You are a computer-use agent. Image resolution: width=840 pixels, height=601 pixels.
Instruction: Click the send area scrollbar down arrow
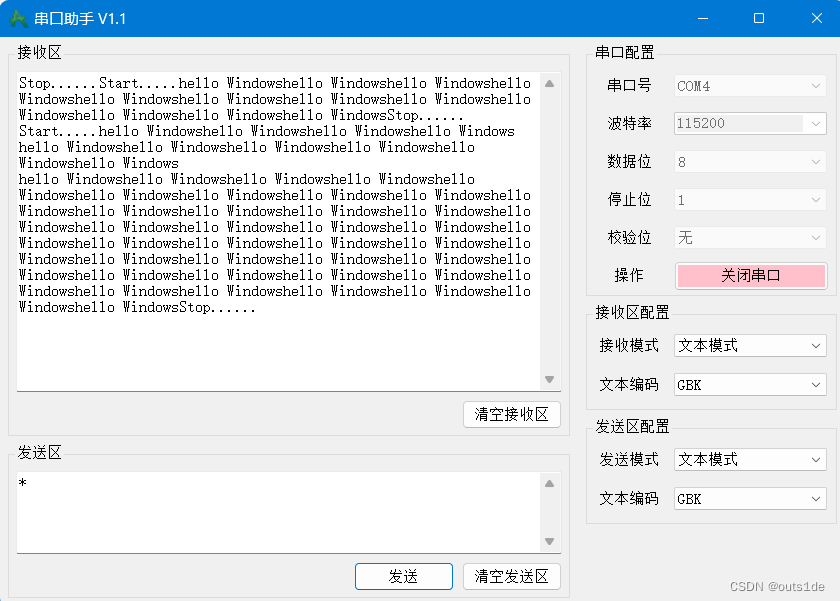tap(550, 540)
